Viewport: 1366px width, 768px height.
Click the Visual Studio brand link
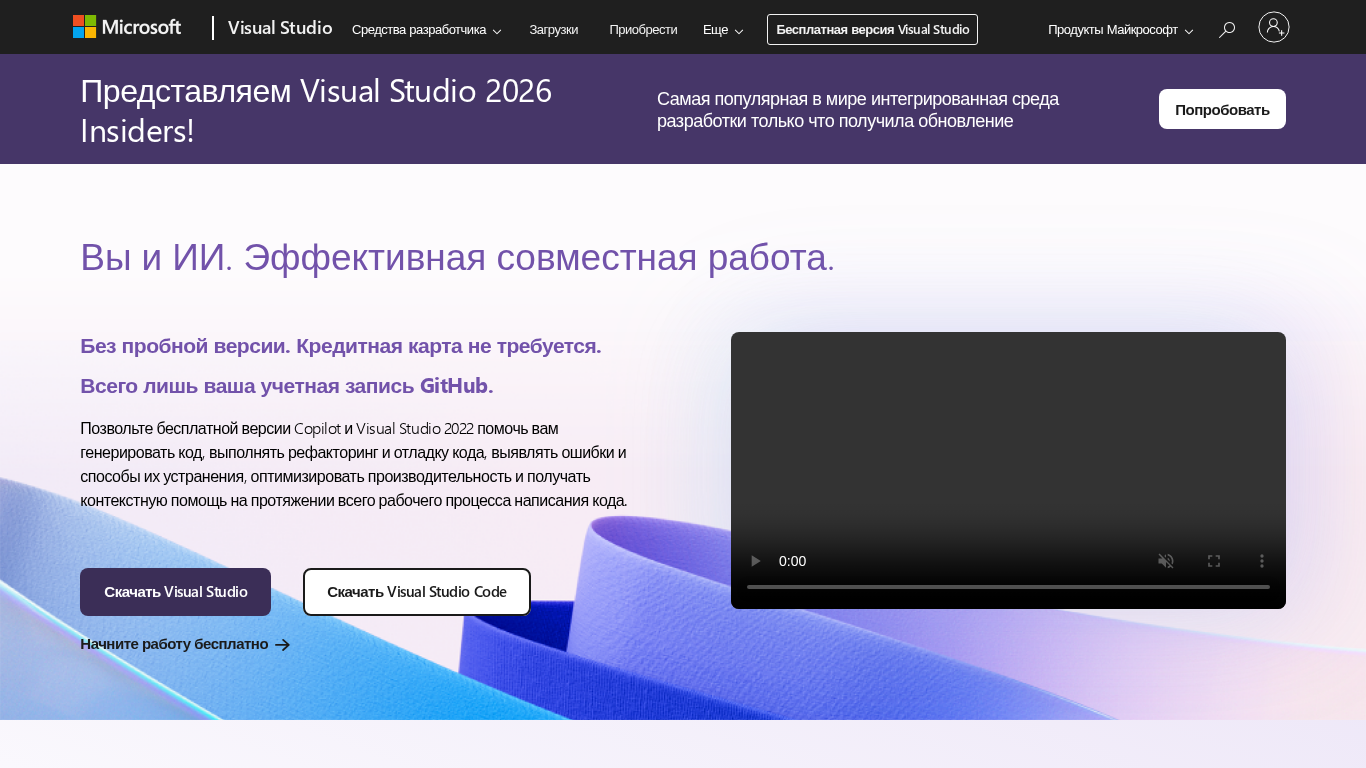(x=280, y=28)
